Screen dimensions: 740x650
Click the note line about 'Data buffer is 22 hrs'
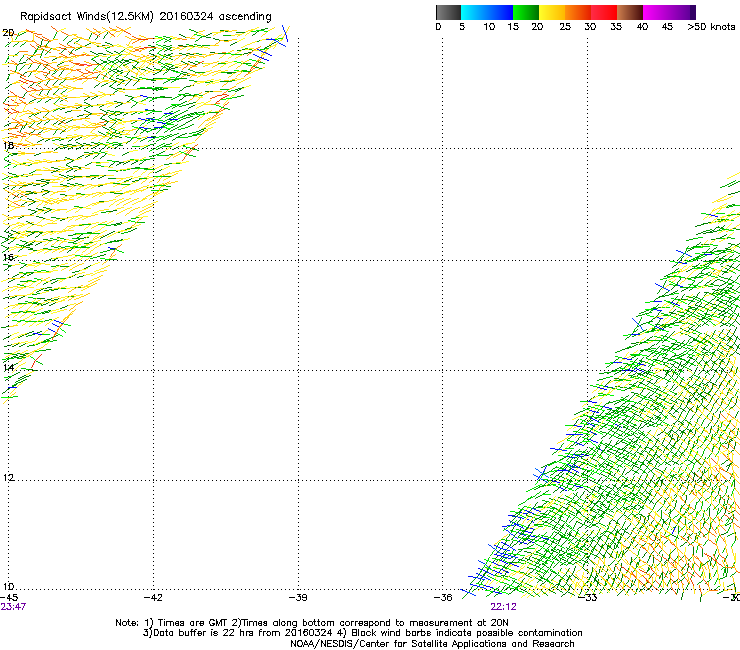point(362,633)
